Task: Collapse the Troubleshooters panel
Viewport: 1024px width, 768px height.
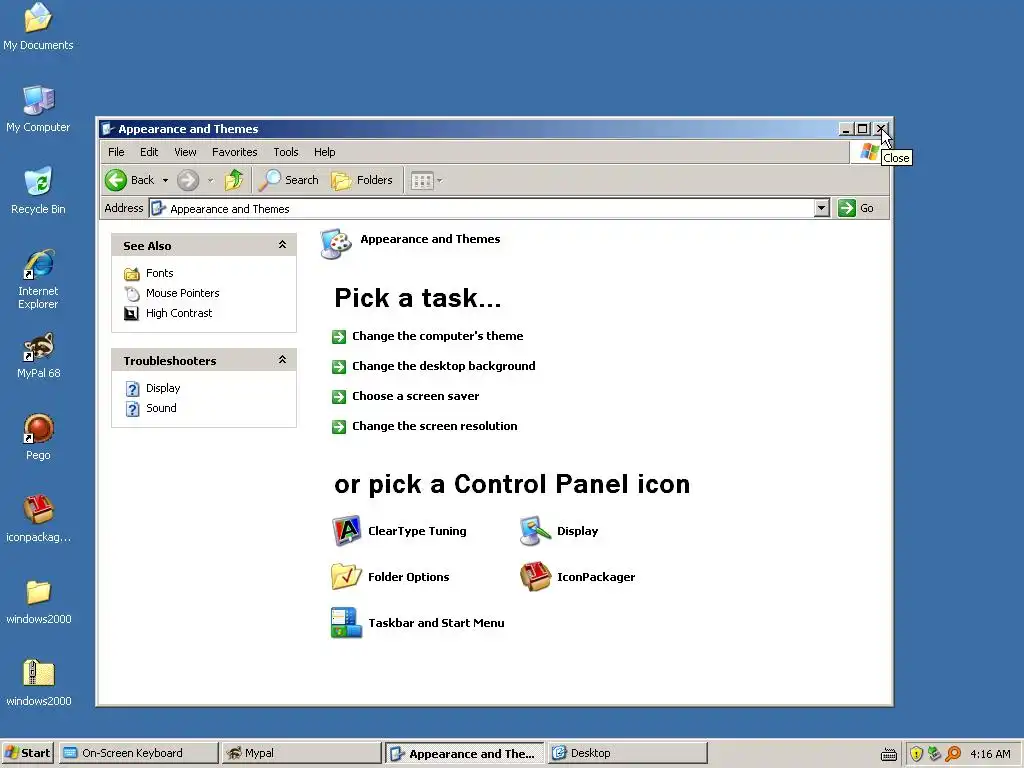Action: tap(282, 360)
